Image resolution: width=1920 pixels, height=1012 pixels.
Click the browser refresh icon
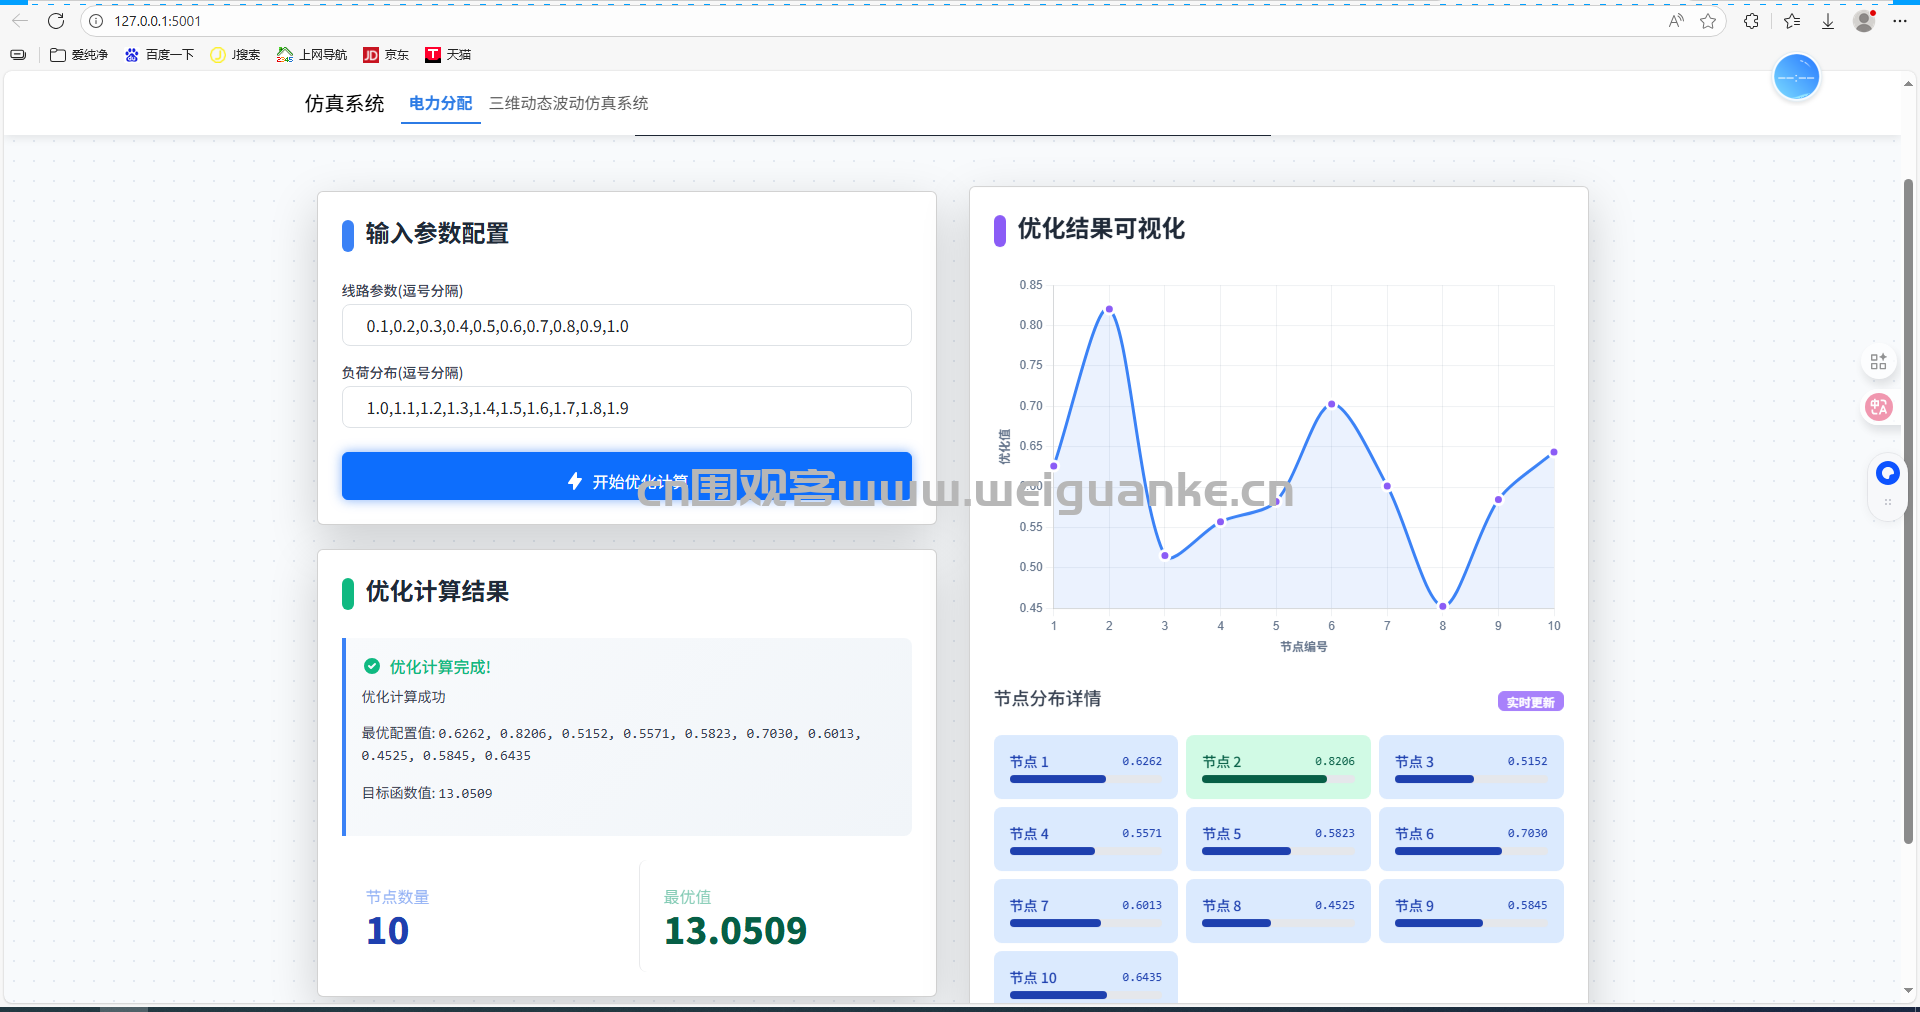56,21
